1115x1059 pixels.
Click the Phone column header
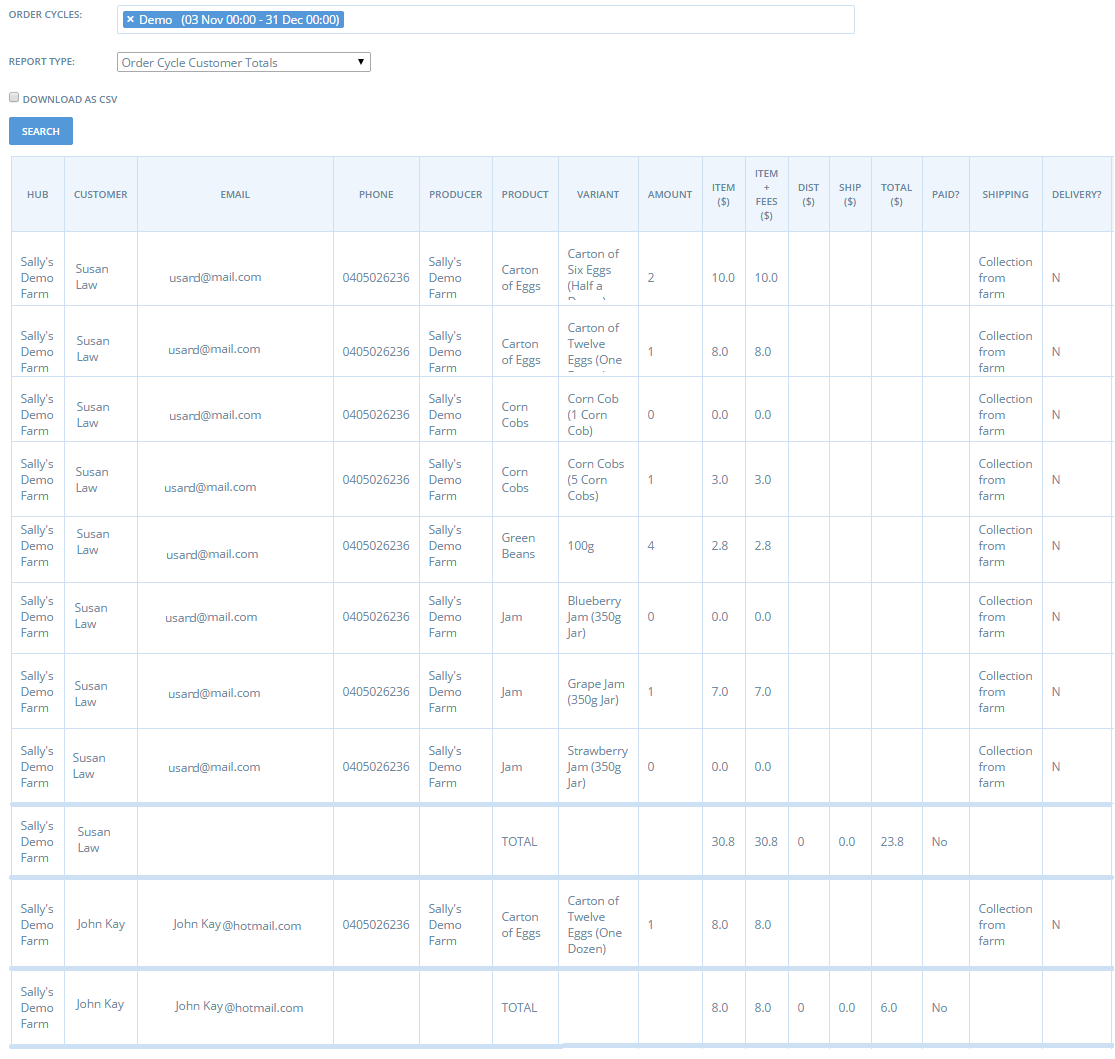pyautogui.click(x=376, y=194)
